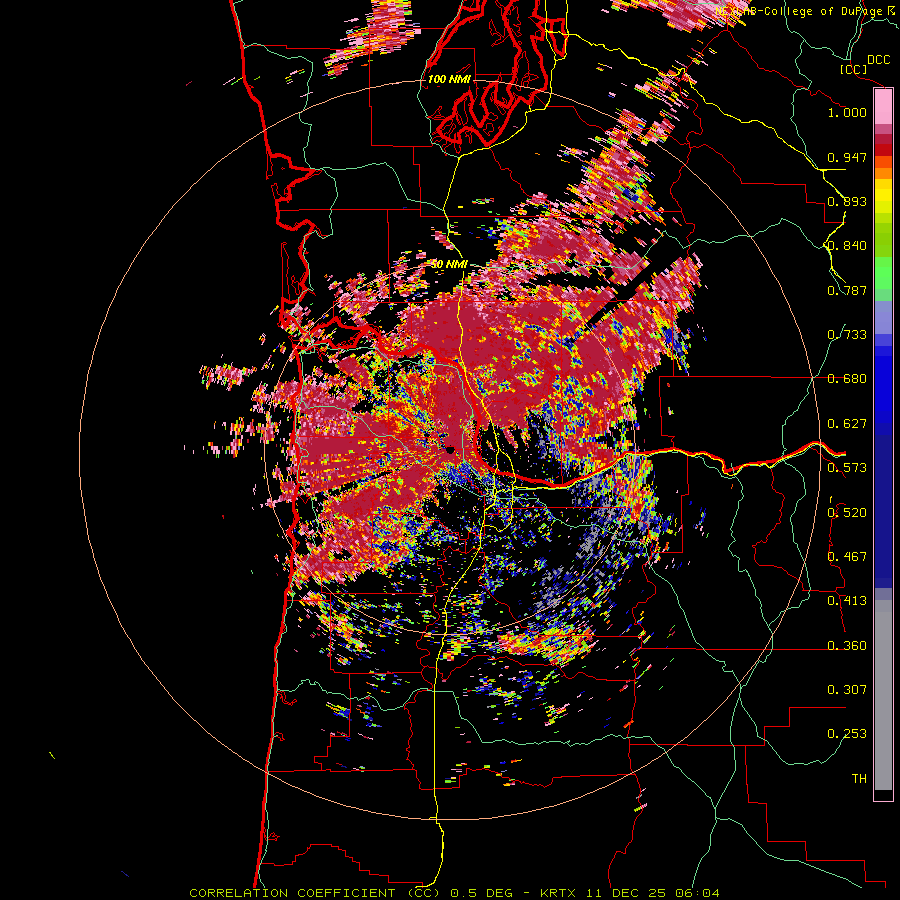This screenshot has height=900, width=900.
Task: Click the 0.947 legend value
Action: 847,157
